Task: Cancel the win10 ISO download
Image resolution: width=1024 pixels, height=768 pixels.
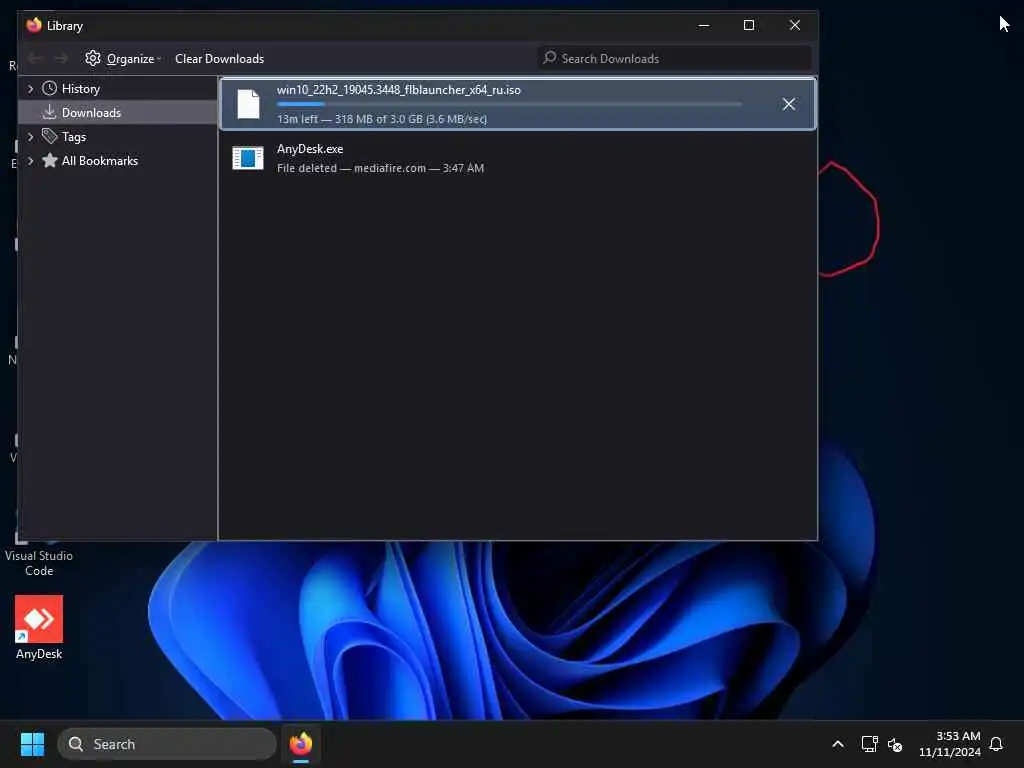Action: tap(788, 104)
